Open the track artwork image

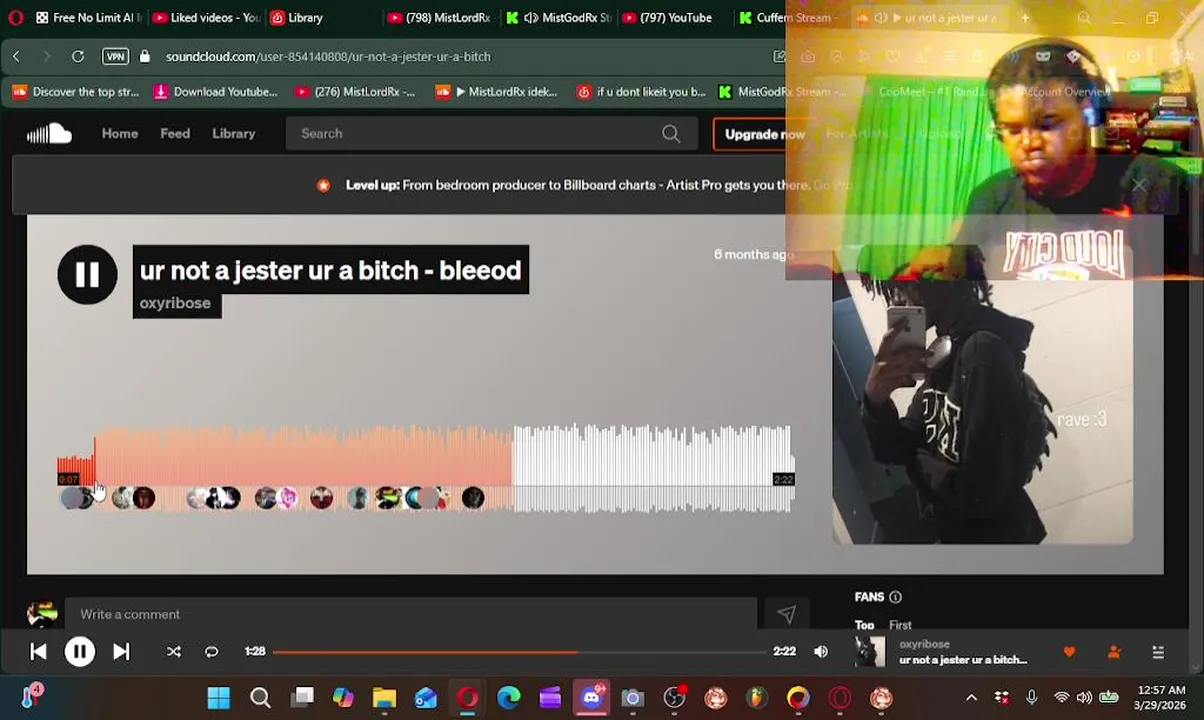[x=982, y=394]
